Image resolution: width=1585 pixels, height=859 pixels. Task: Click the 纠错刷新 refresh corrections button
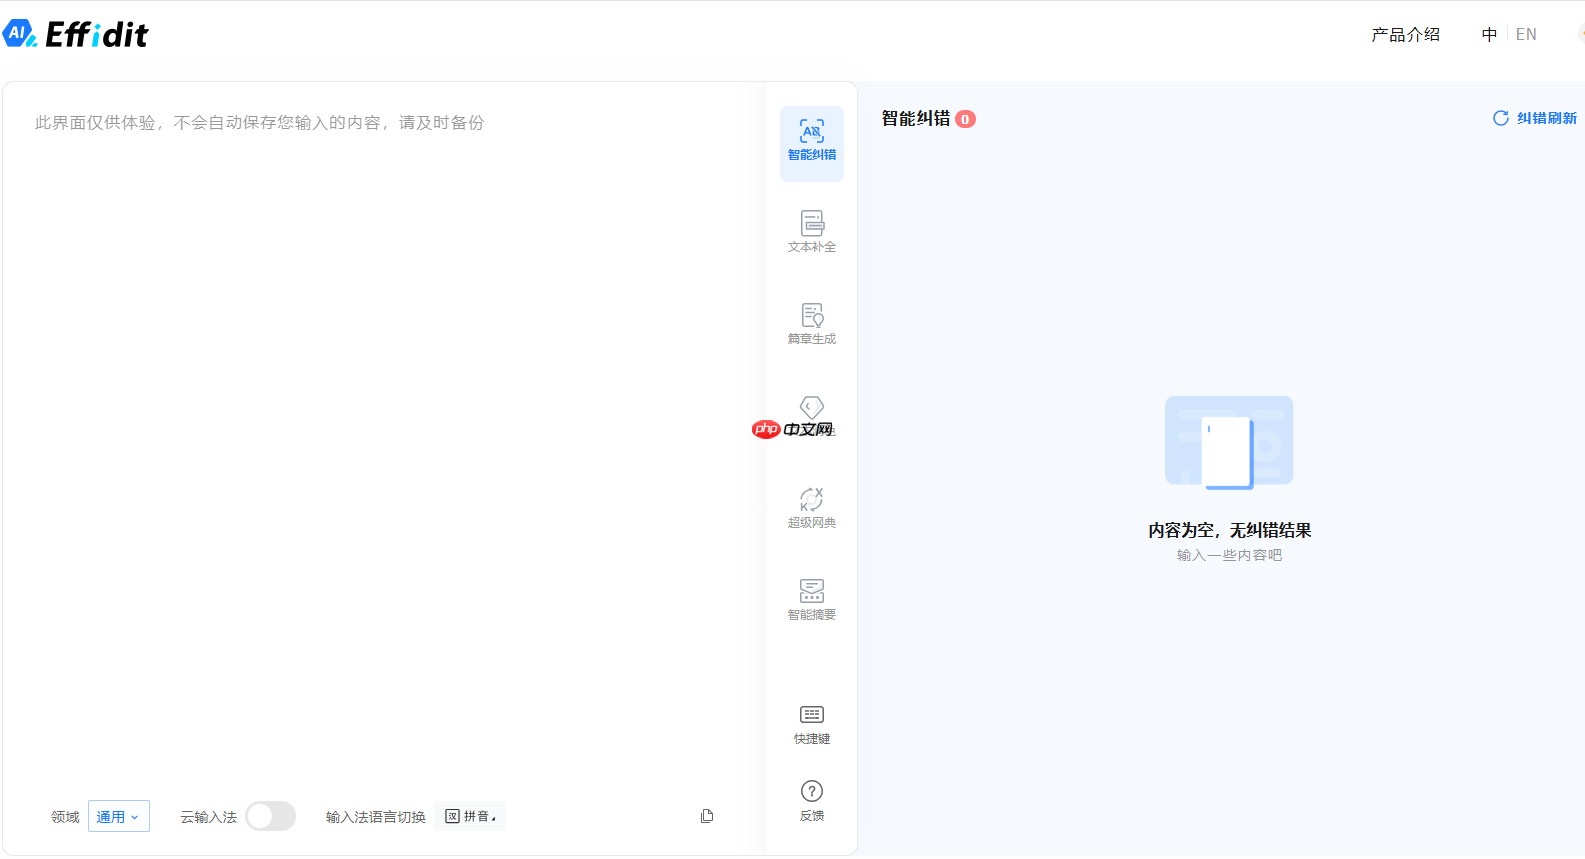pos(1535,118)
